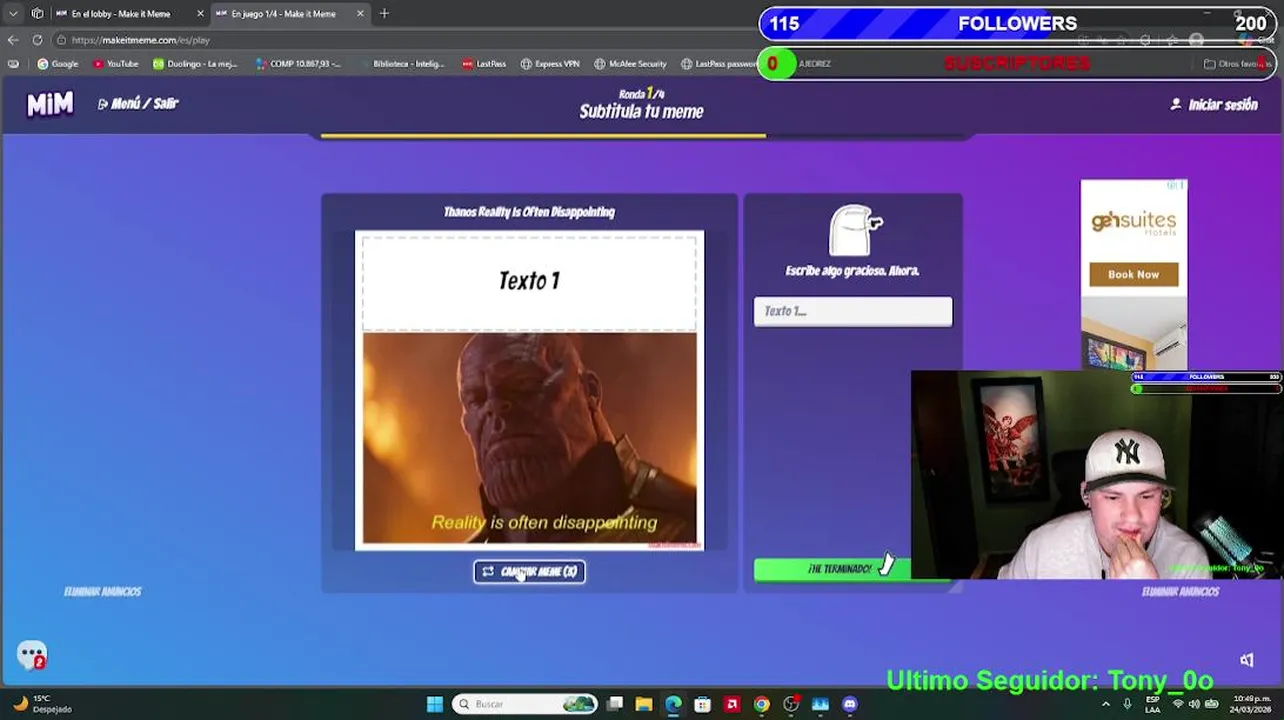Switch to 'En juego 1/4 - Make it Meme' tab
Screen dimensions: 1284x720
click(283, 14)
